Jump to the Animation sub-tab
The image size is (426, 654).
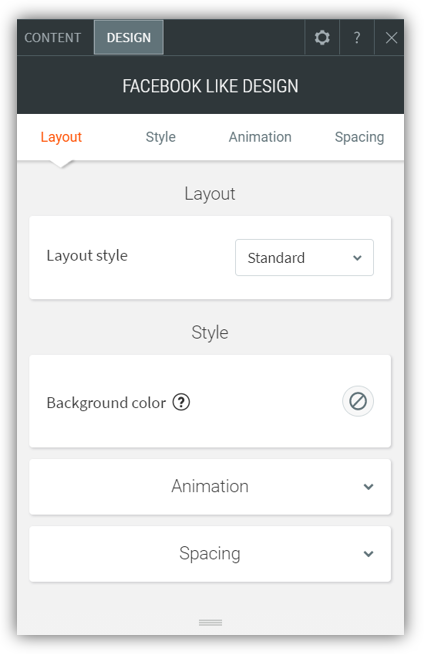[x=260, y=137]
